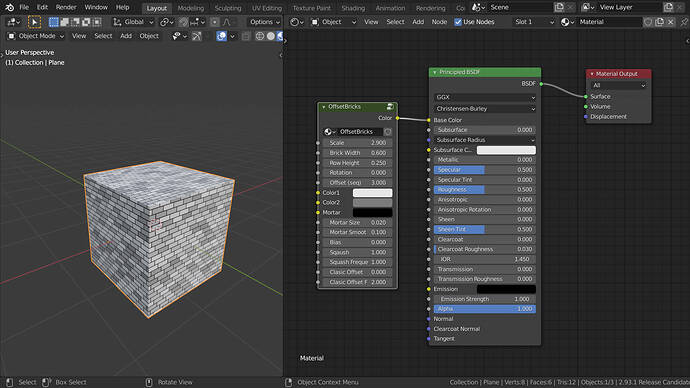
Task: Open the Slot 1 dropdown
Action: coord(534,22)
